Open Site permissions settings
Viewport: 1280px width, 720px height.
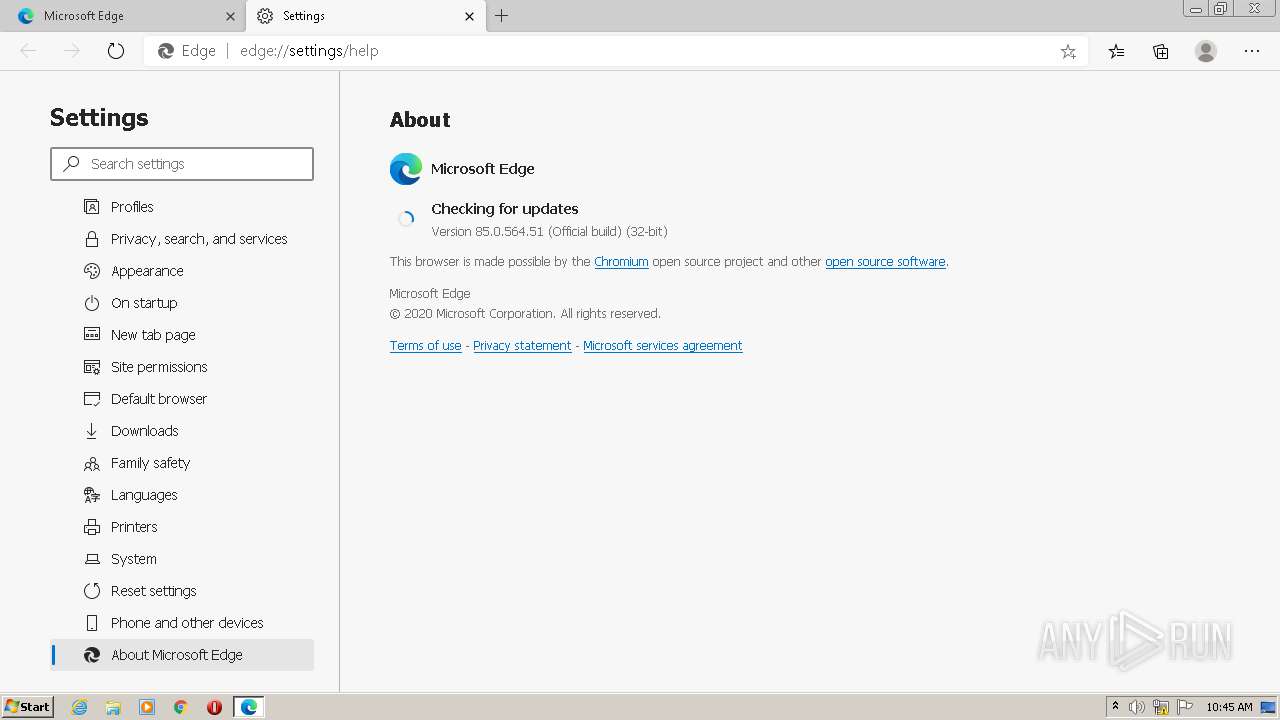click(182, 367)
